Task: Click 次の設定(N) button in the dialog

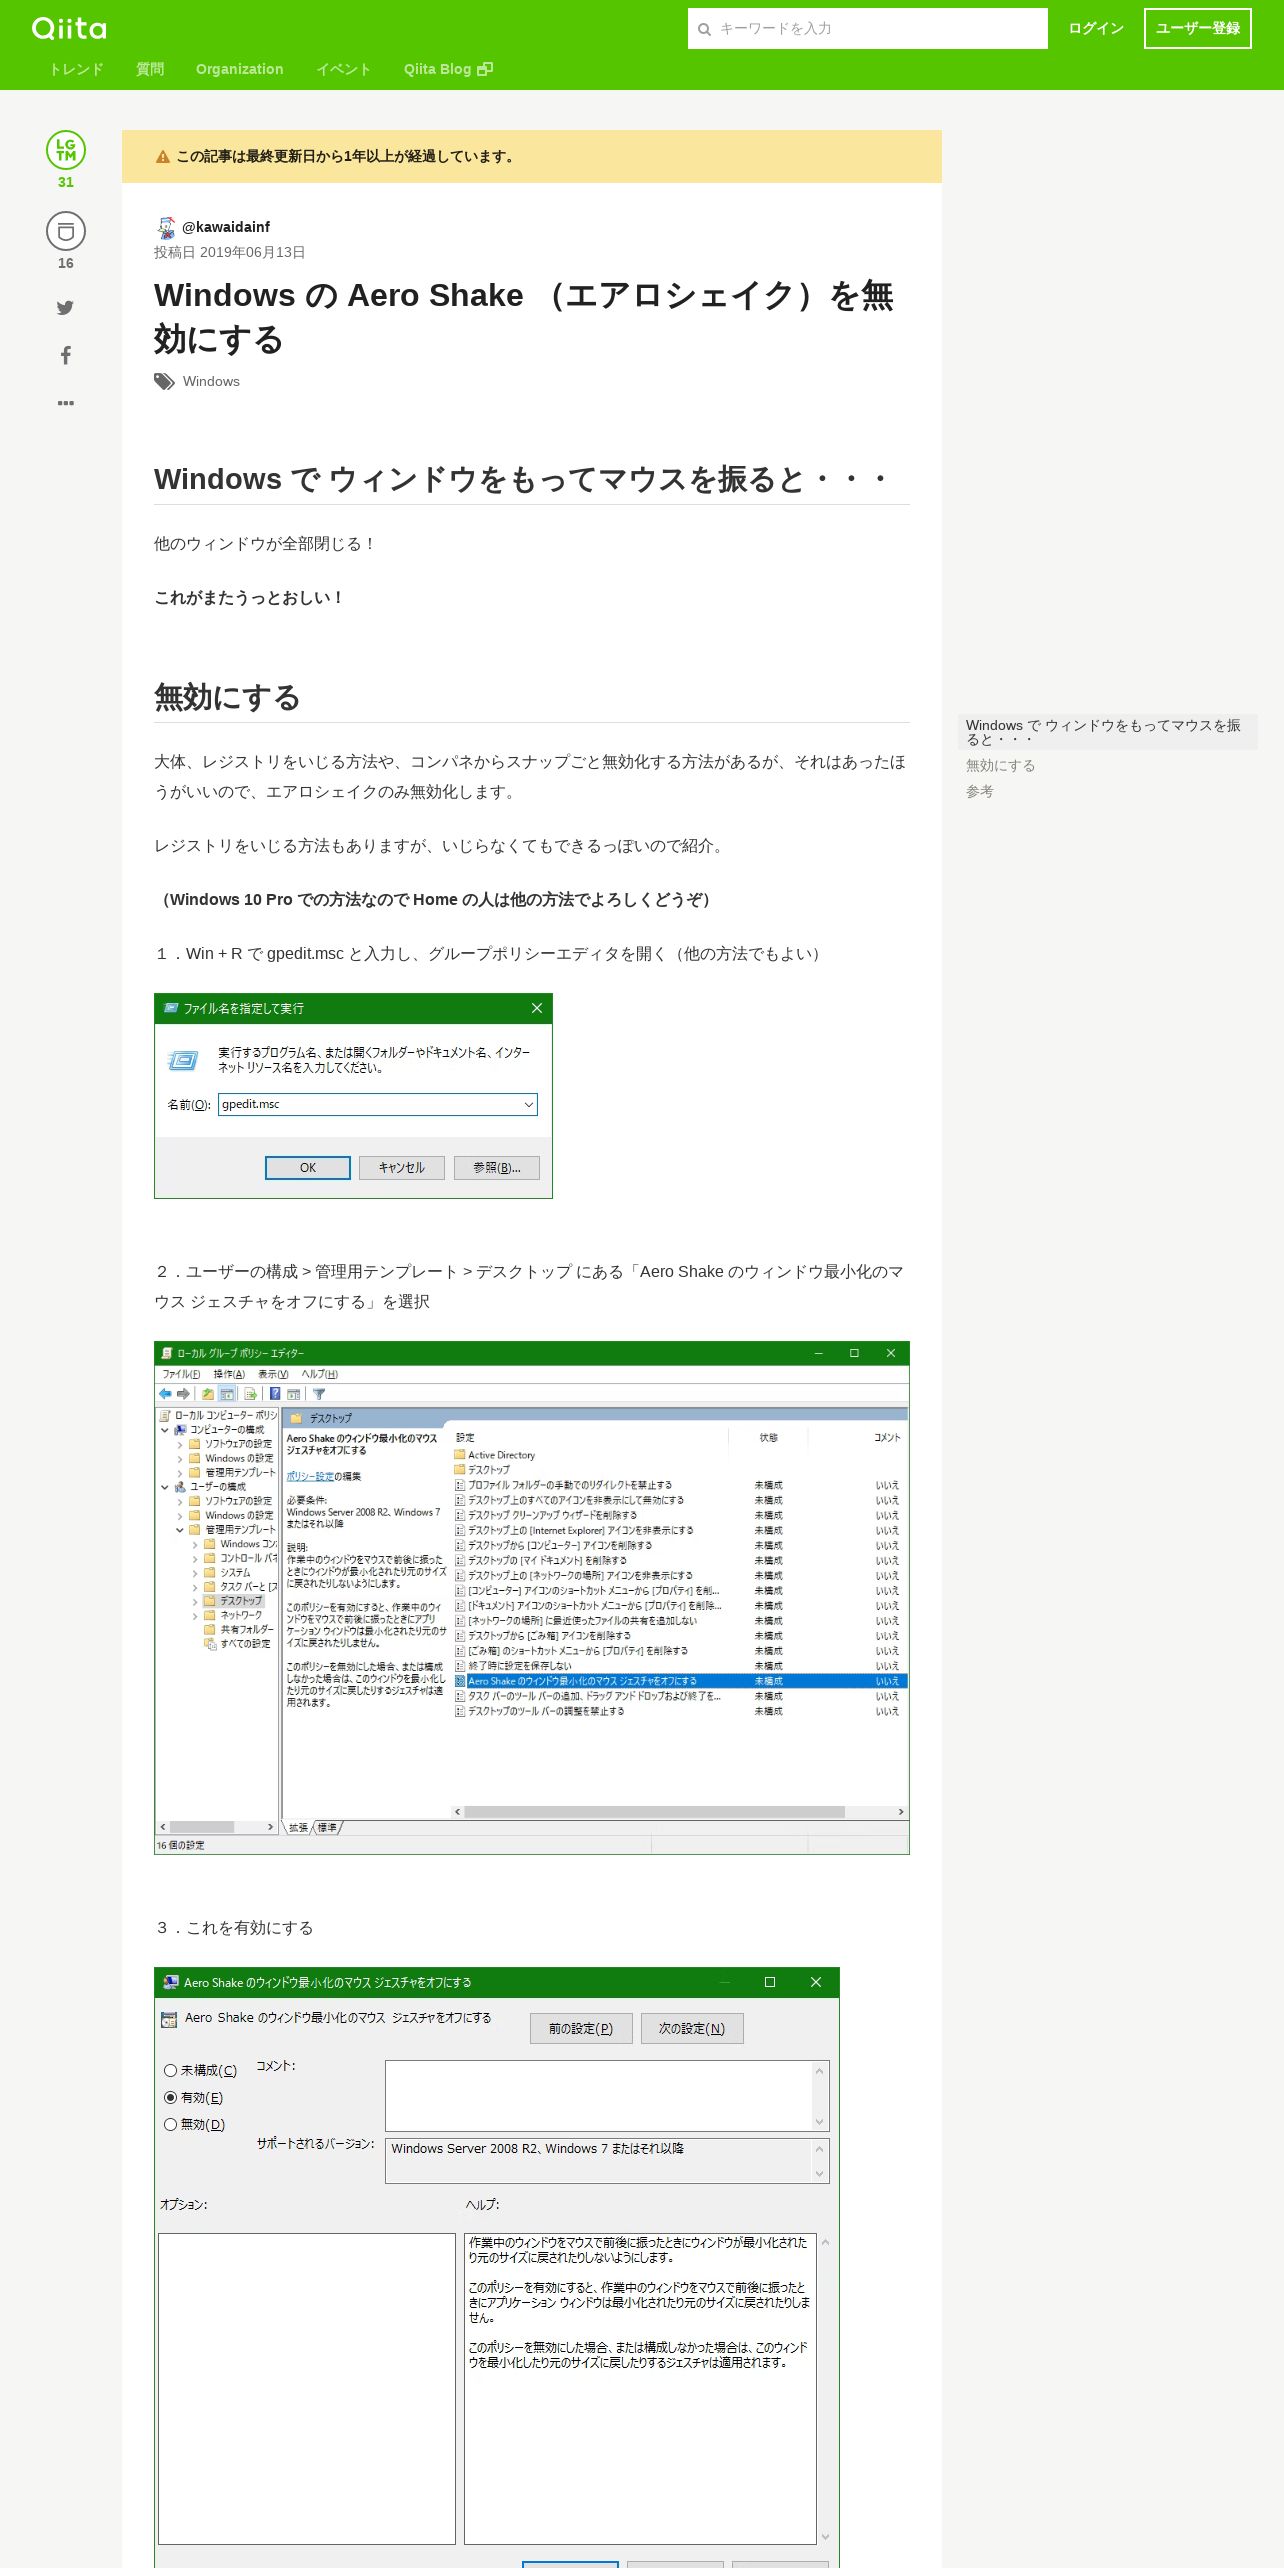Action: click(692, 2028)
